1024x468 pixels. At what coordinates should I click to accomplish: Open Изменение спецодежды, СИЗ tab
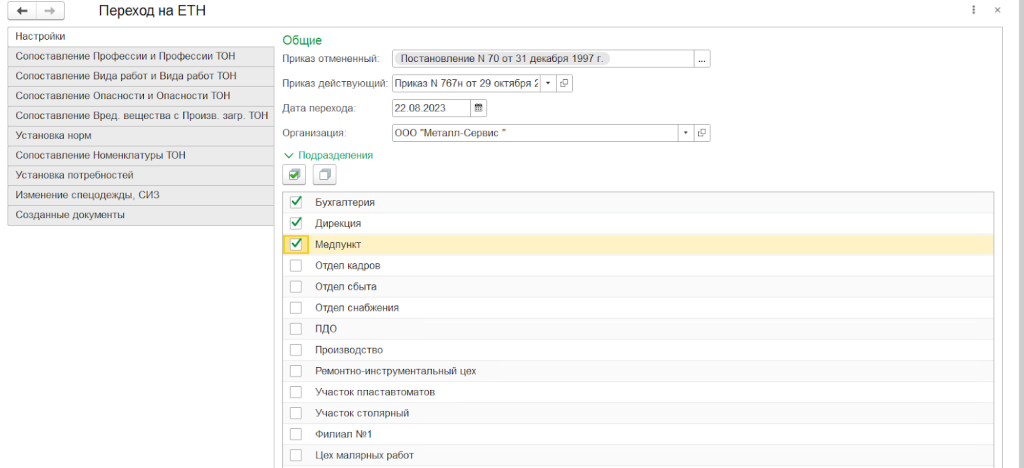(x=140, y=195)
